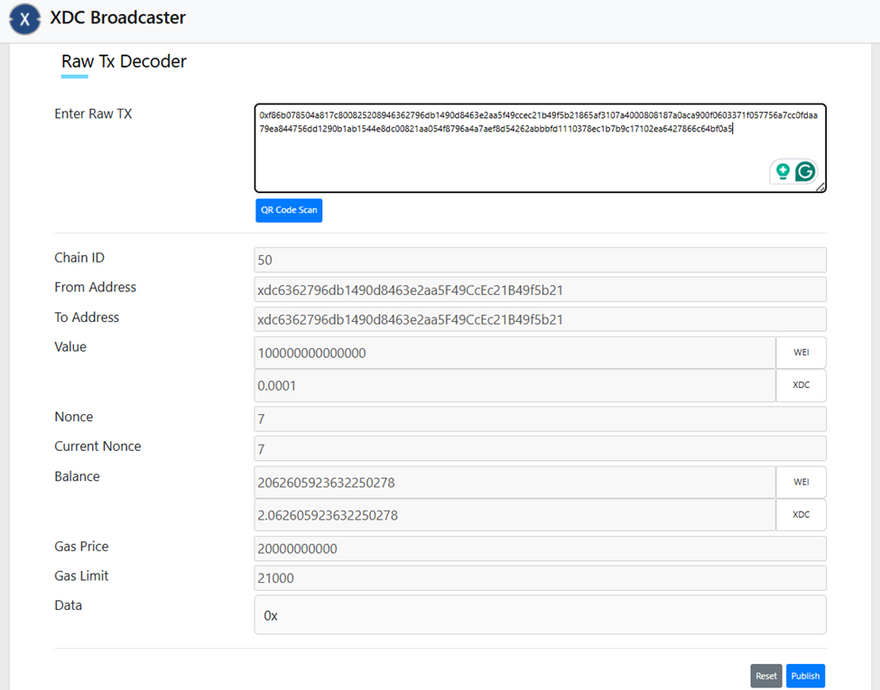Click the green lightbulb icon in textarea
880x690 pixels.
[x=782, y=171]
